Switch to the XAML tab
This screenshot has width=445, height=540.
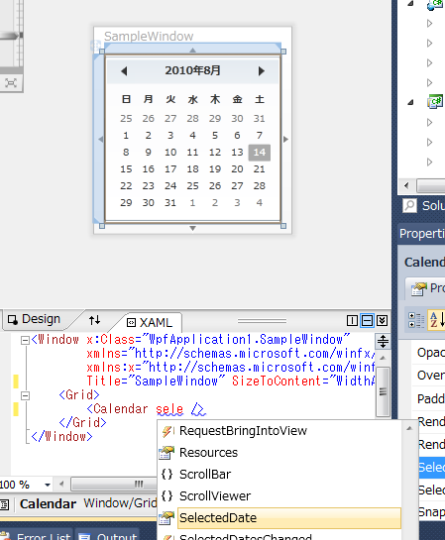150,322
